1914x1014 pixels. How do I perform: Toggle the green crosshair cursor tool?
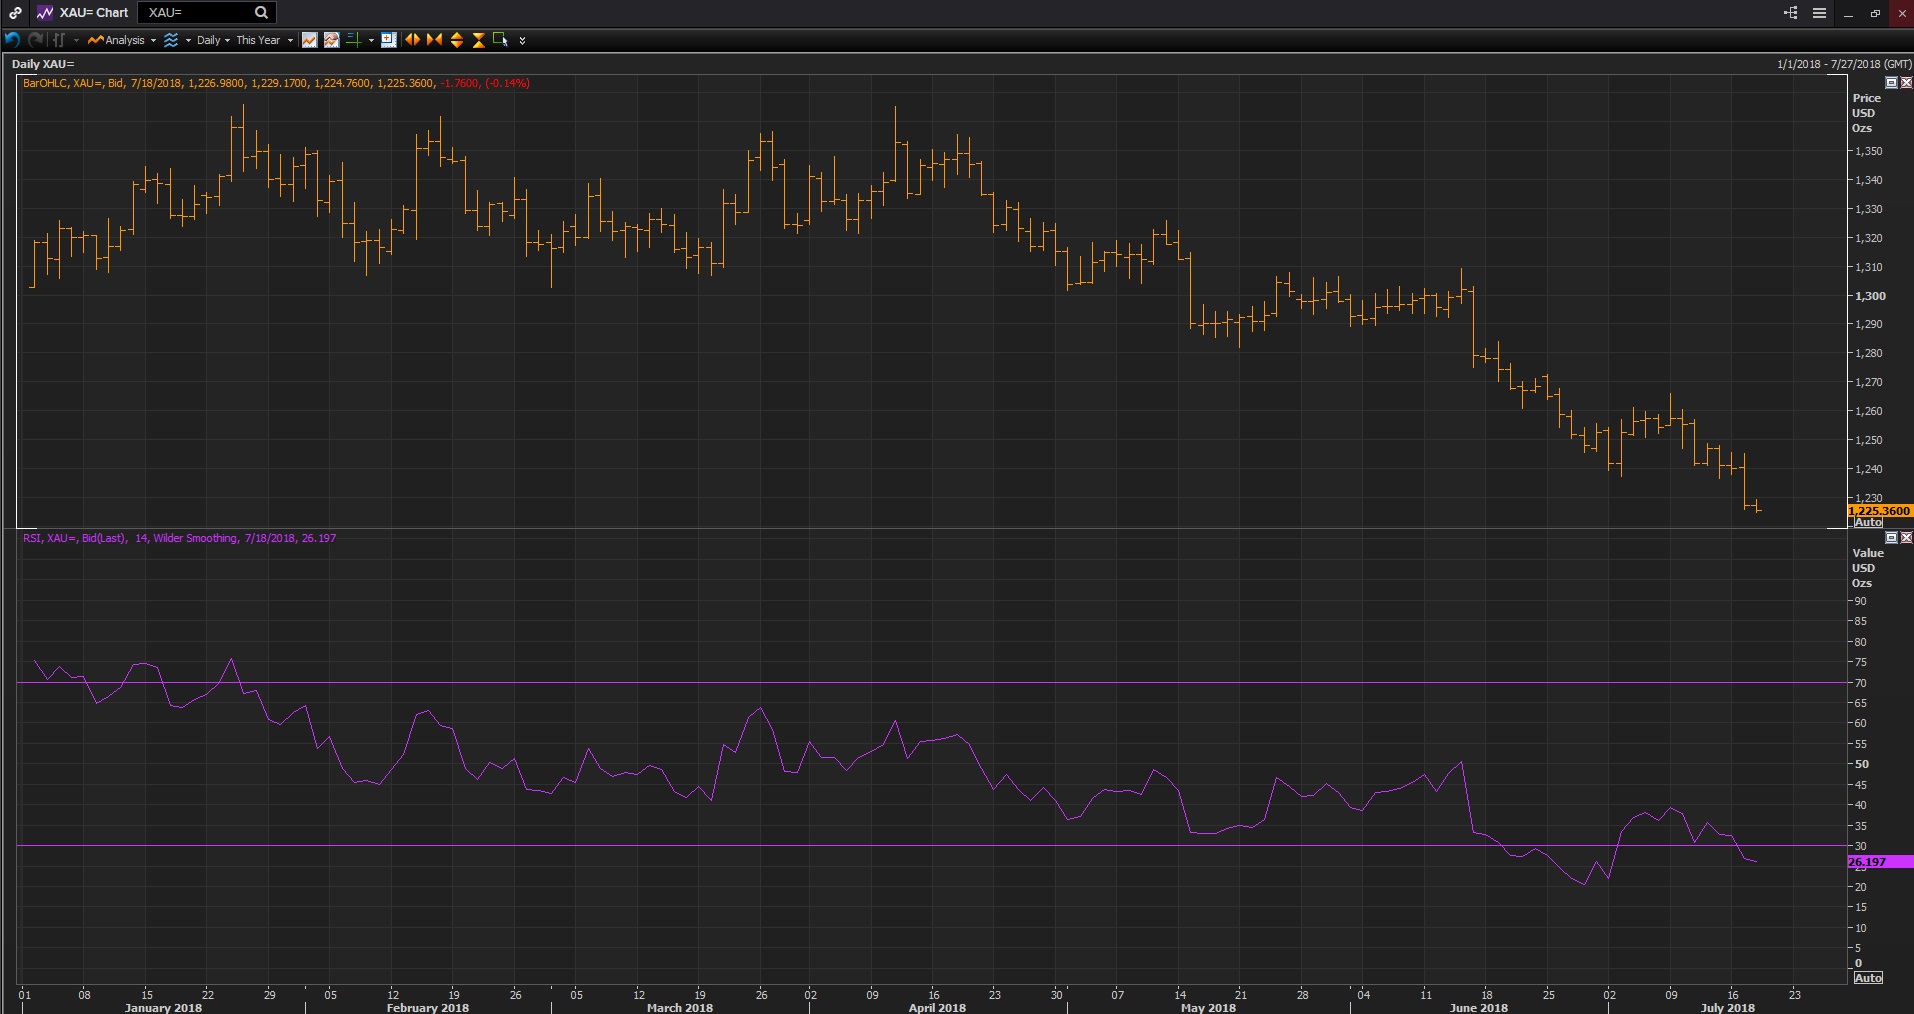pos(353,40)
